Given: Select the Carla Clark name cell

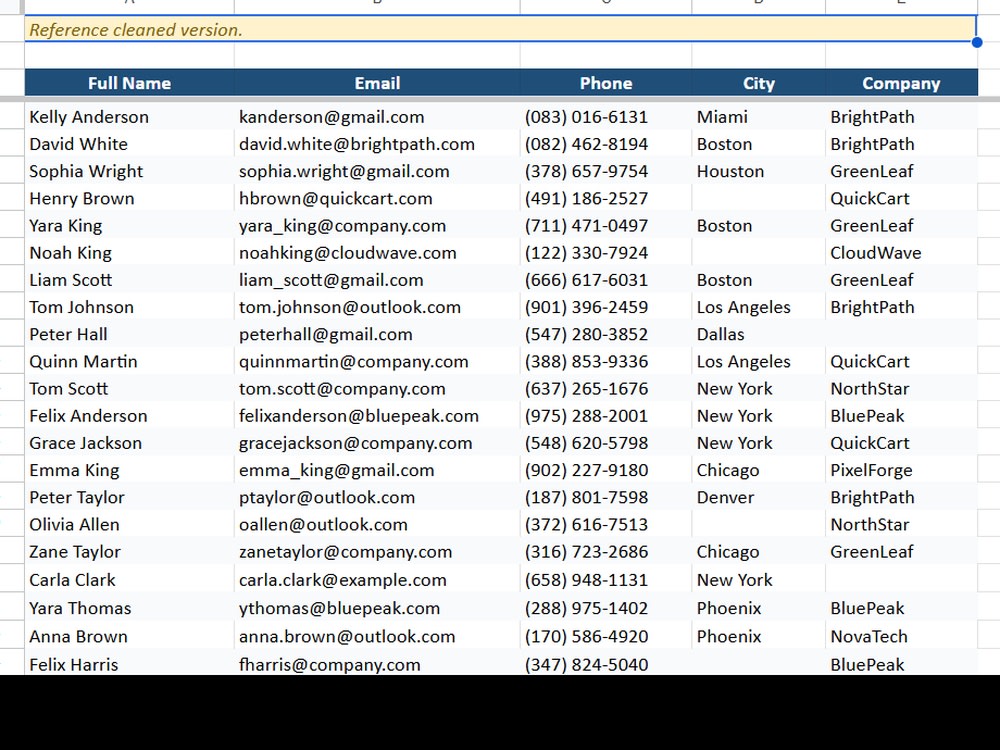Looking at the screenshot, I should (129, 580).
